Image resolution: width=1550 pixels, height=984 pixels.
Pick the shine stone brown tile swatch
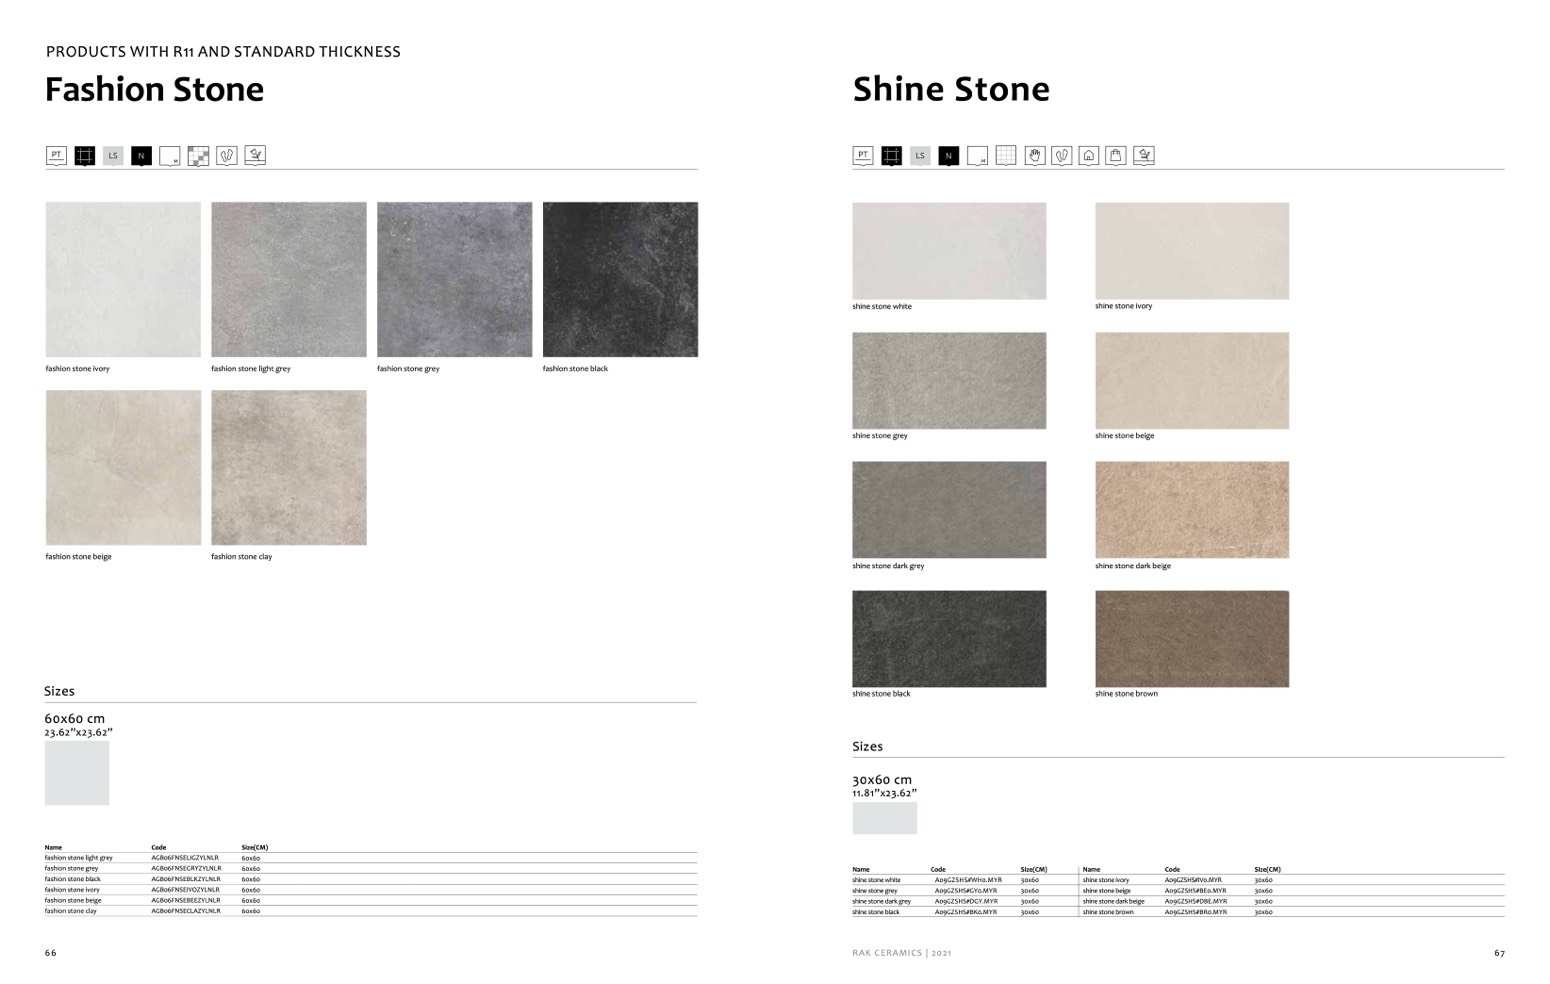(x=1191, y=639)
